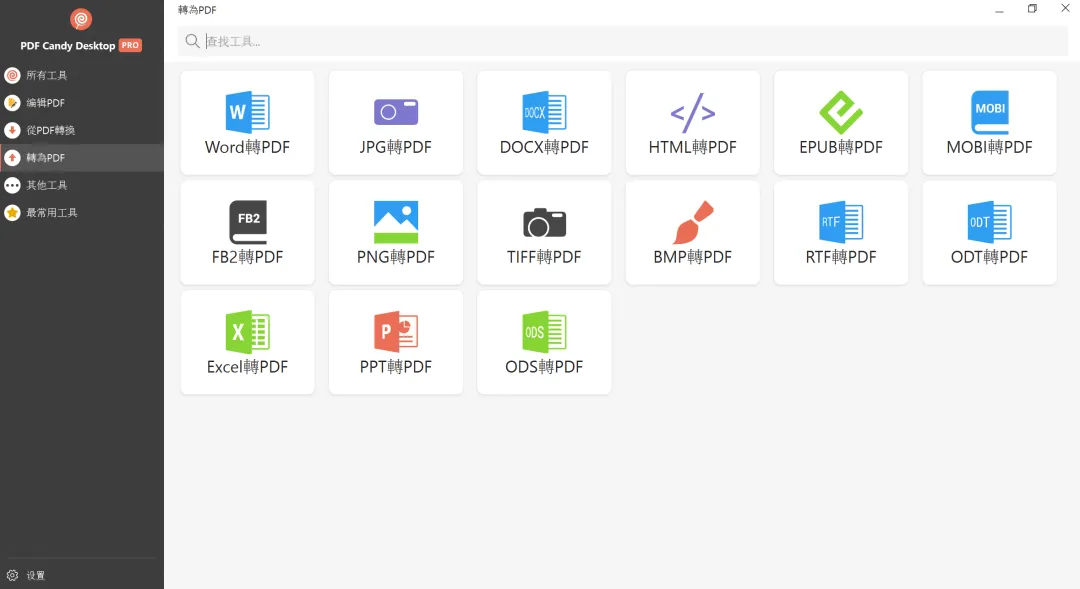
Task: Open the Word轉PDF tool icon
Action: [x=247, y=112]
